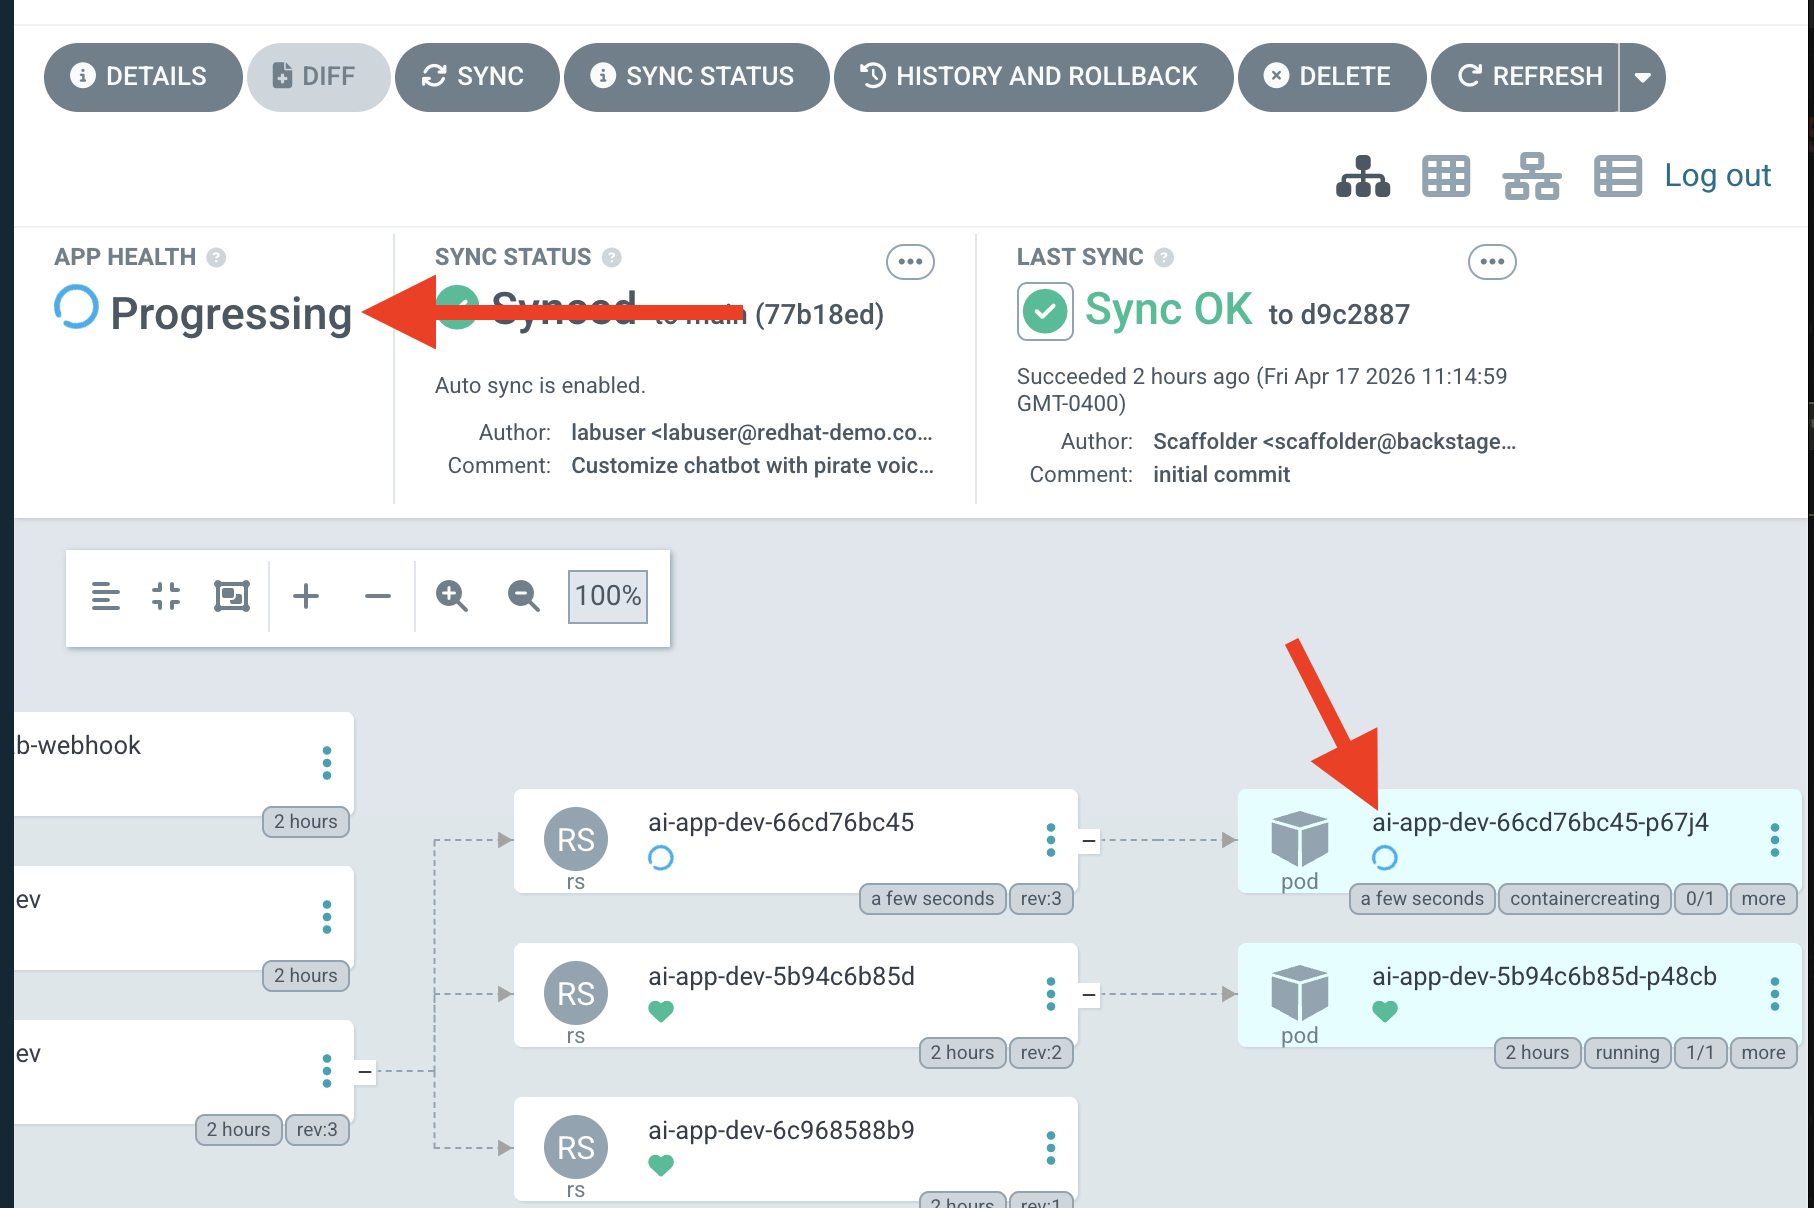This screenshot has height=1208, width=1814.
Task: Click the 100% zoom level field
Action: (x=607, y=596)
